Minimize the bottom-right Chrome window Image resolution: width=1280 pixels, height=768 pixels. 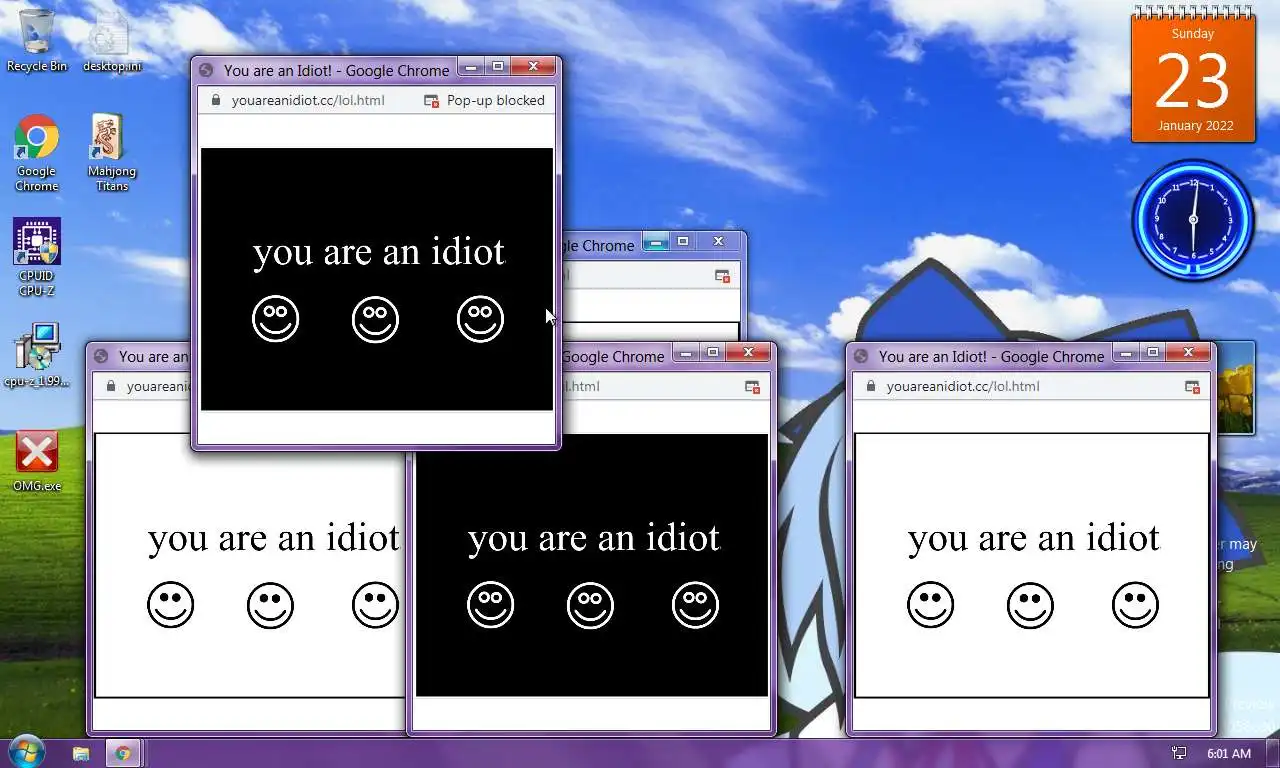[x=1126, y=352]
